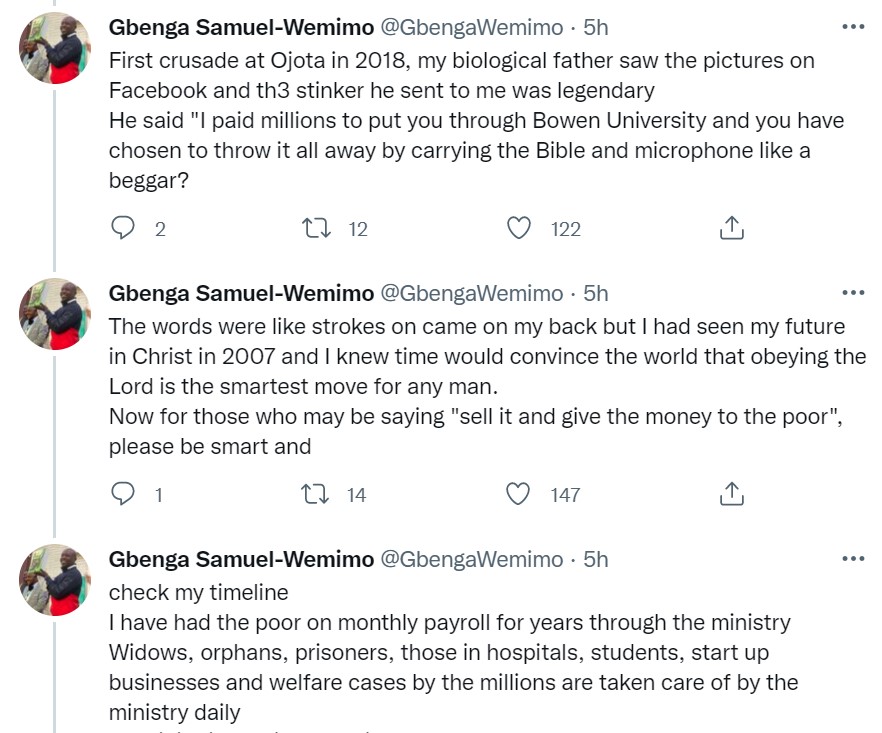This screenshot has width=882, height=733.
Task: Open the 'check my timeline' tweet text
Action: pos(198,591)
